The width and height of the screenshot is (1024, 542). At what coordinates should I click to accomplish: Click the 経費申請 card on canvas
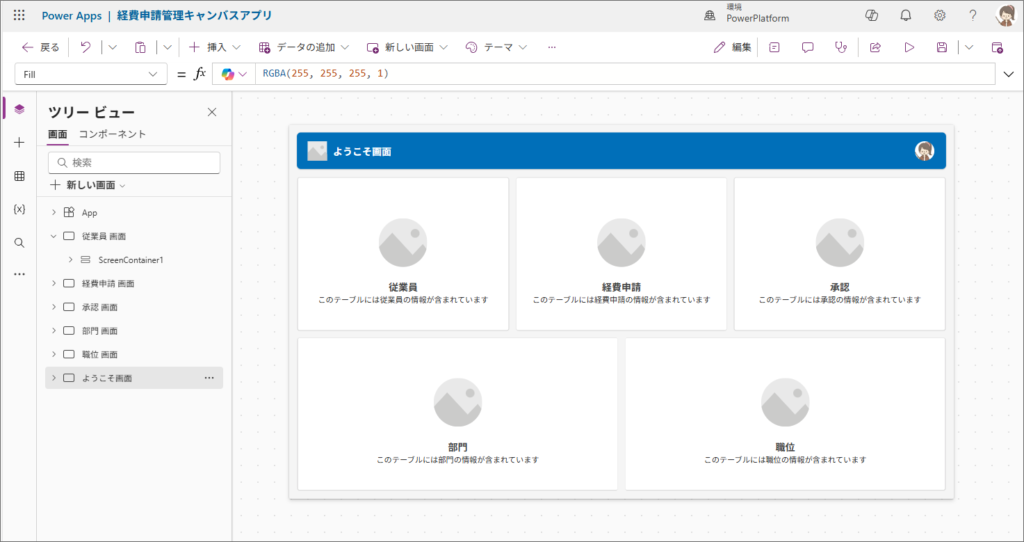click(621, 254)
